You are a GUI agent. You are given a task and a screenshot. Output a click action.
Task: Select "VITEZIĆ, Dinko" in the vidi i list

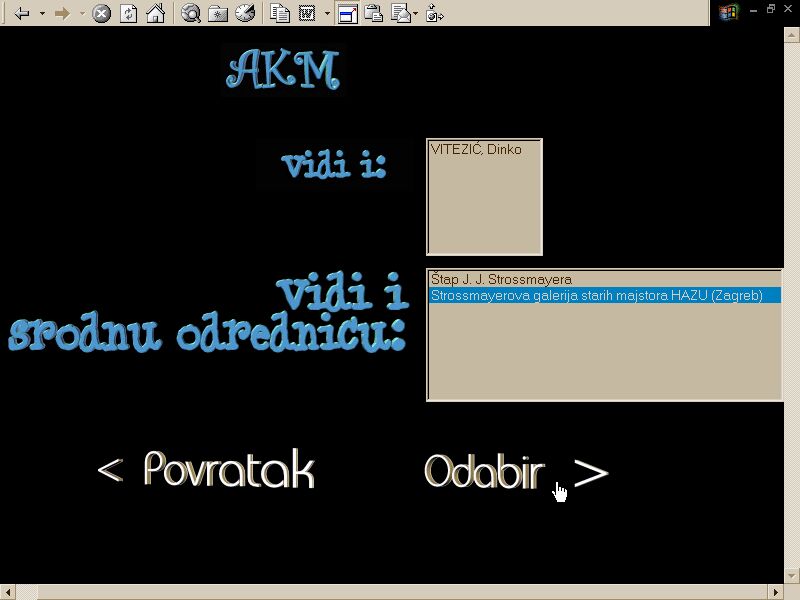click(476, 150)
